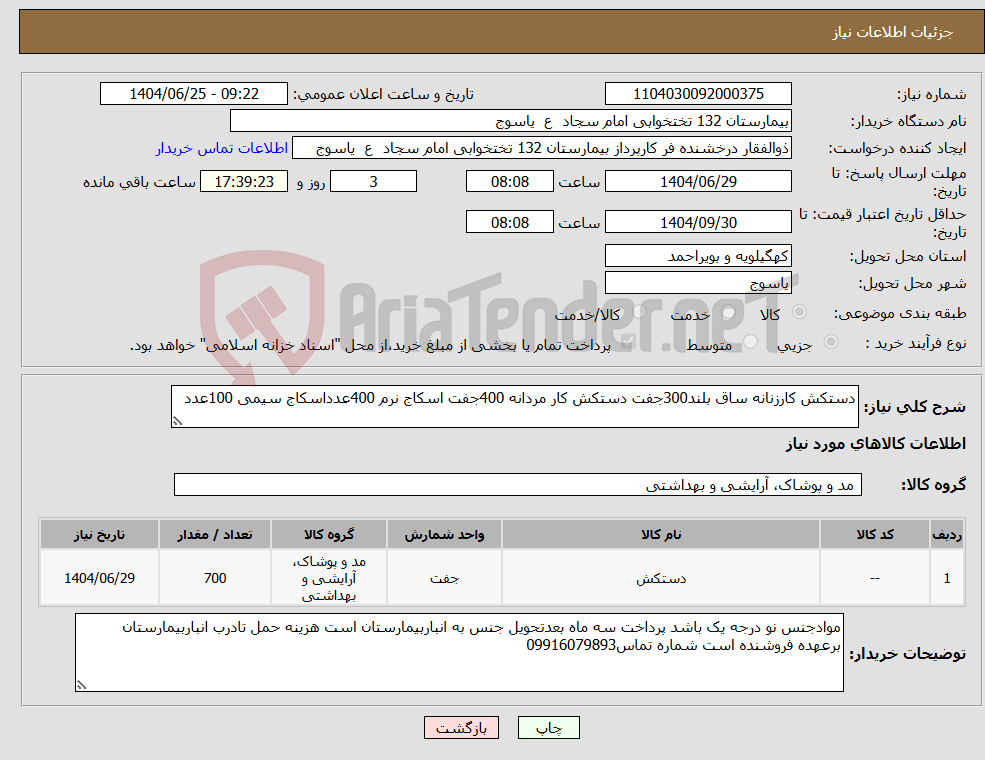Click the unit cell جفت
The height and width of the screenshot is (760, 985).
(x=444, y=578)
